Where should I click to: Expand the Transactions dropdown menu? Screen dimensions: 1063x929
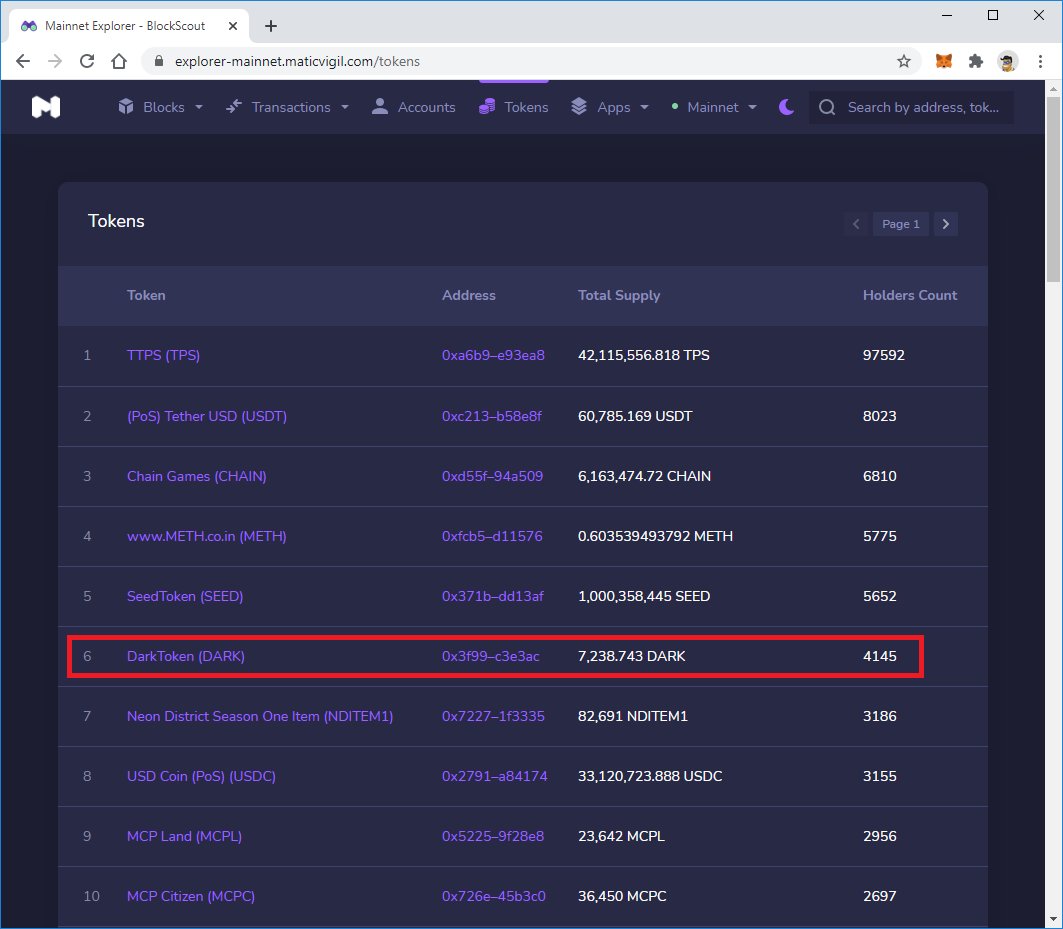pyautogui.click(x=287, y=107)
